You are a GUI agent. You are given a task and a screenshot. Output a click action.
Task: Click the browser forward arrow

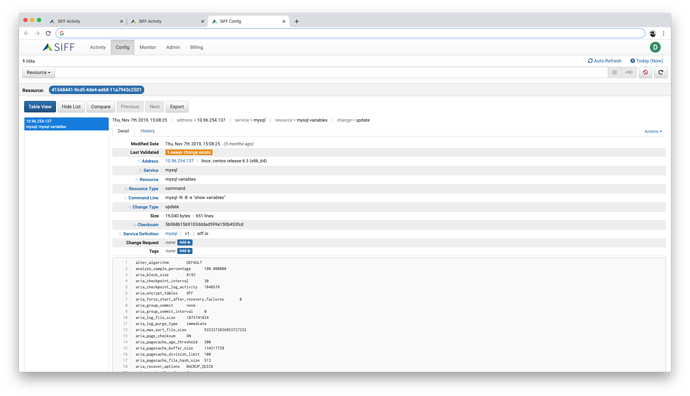pyautogui.click(x=37, y=33)
